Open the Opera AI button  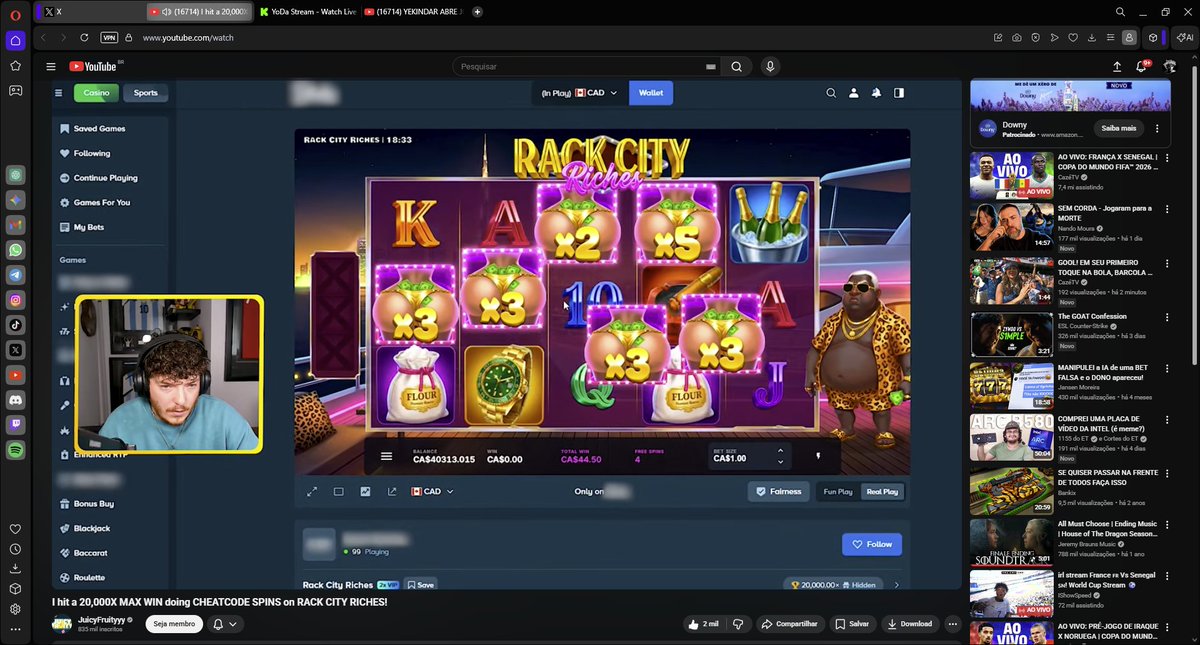(x=1184, y=37)
